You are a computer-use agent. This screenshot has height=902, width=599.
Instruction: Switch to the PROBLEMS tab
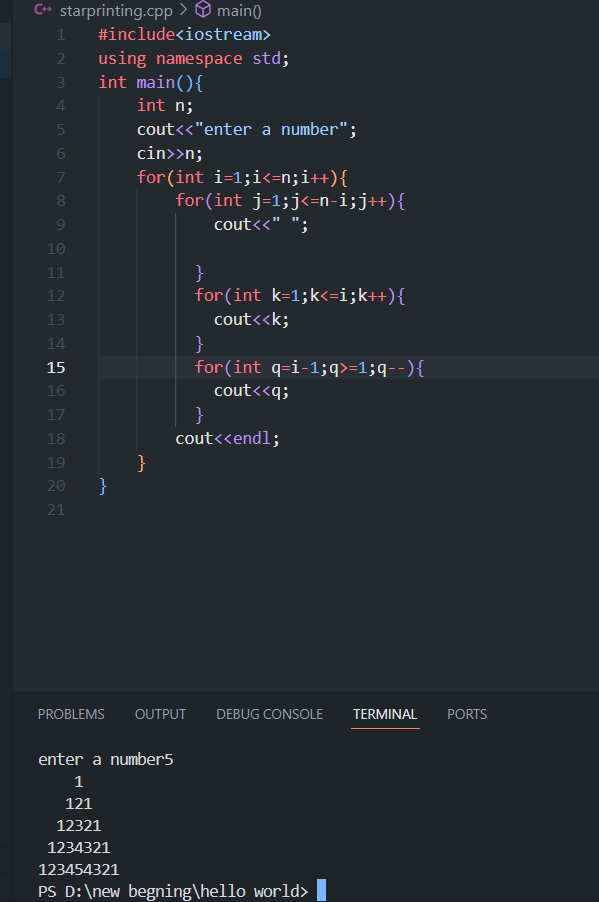(x=71, y=714)
